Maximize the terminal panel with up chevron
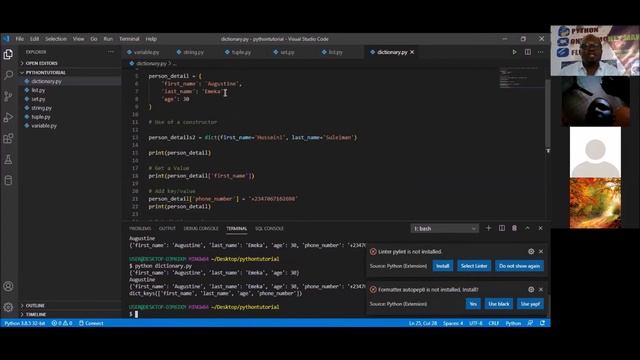640x360 pixels. coord(527,228)
